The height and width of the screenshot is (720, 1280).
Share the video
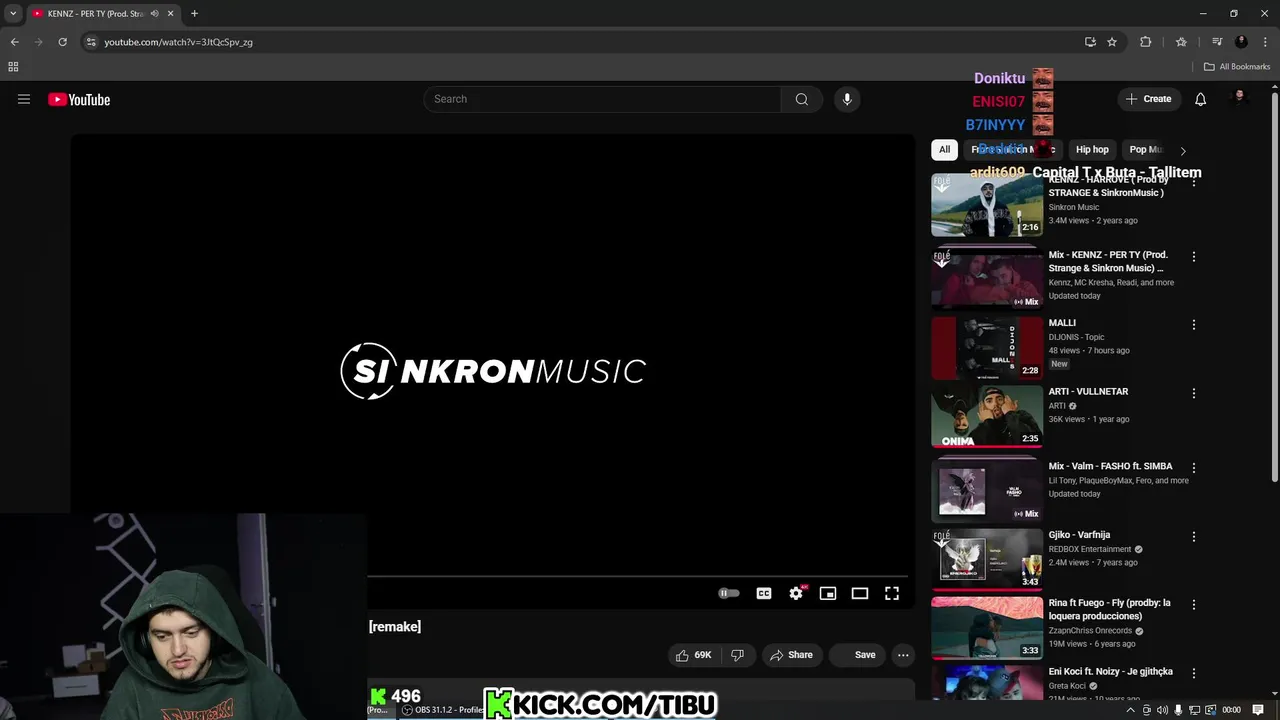(x=790, y=655)
